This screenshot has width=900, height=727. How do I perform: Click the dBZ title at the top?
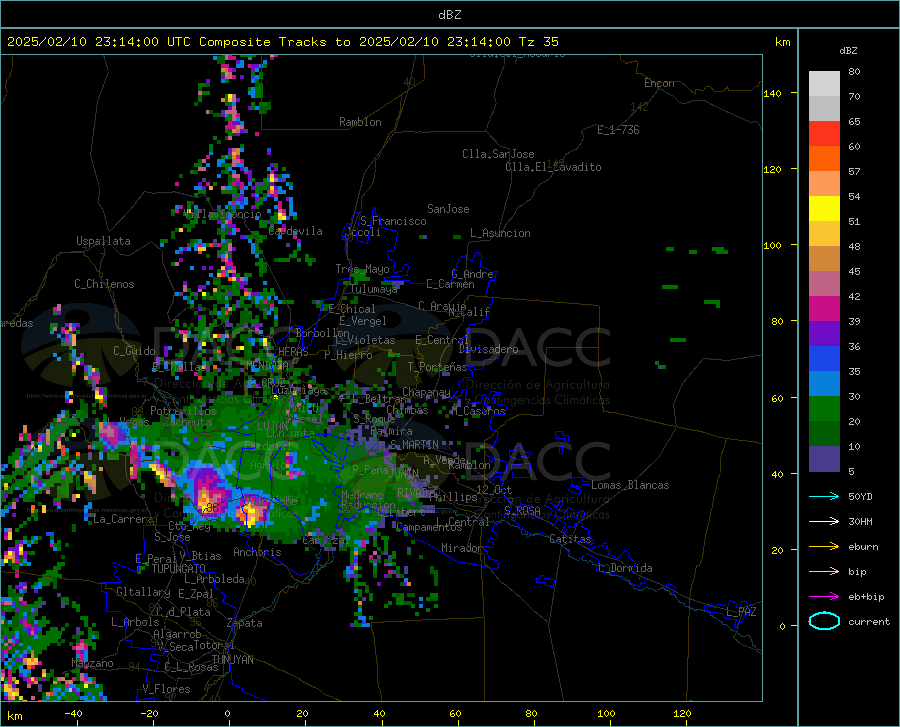coord(449,15)
